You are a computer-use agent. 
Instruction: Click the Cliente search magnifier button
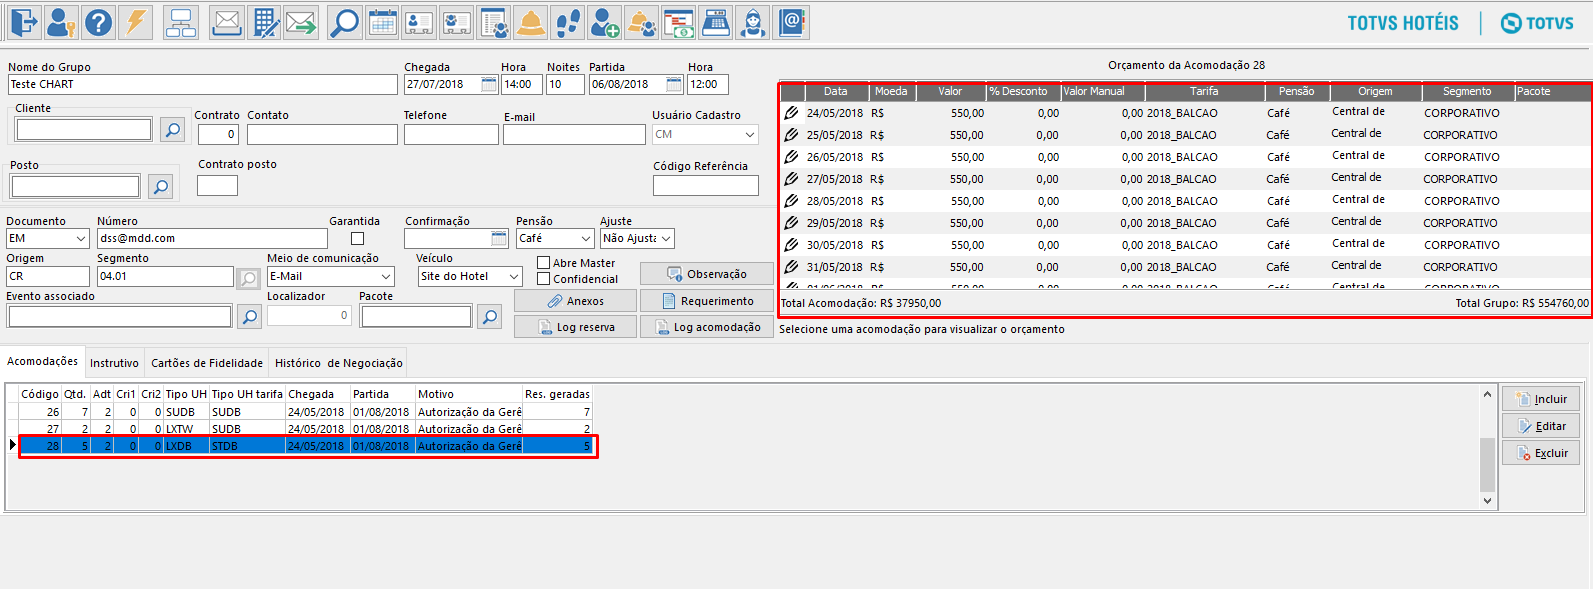pos(172,130)
